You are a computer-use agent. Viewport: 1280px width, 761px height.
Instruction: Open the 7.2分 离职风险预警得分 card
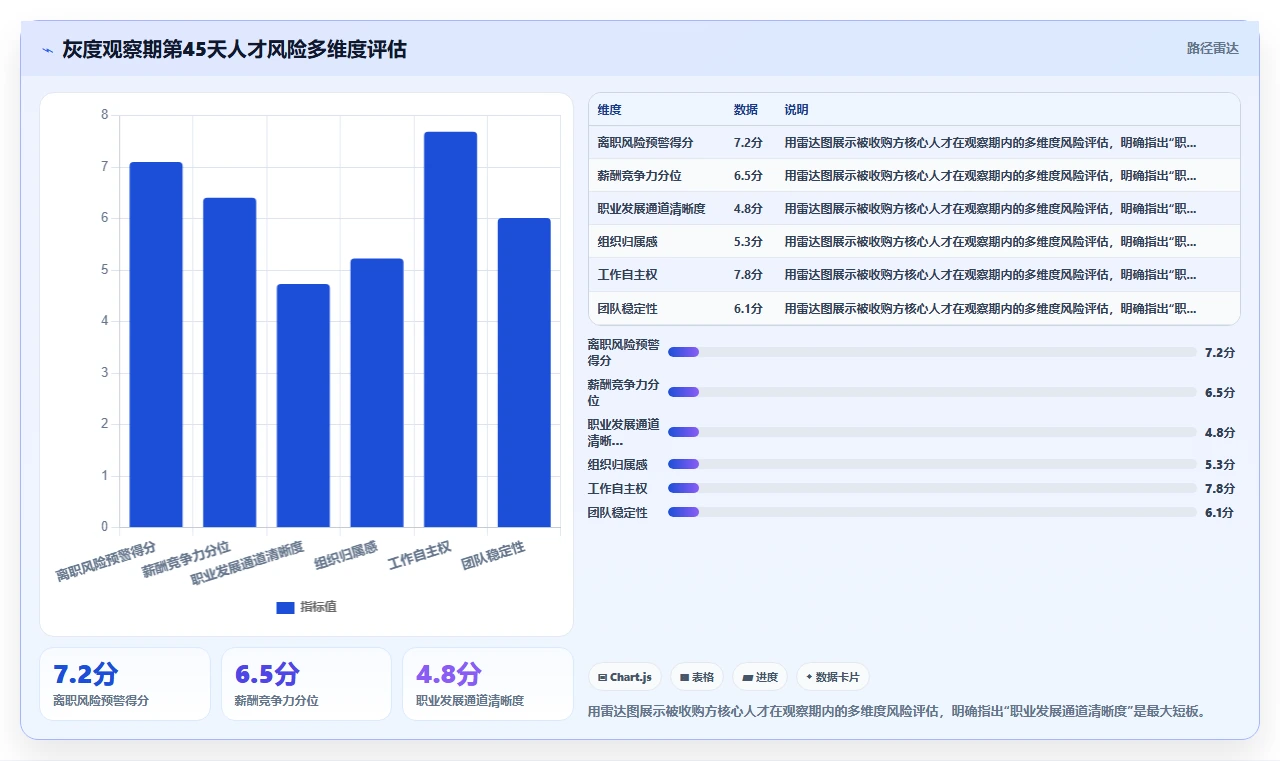125,684
